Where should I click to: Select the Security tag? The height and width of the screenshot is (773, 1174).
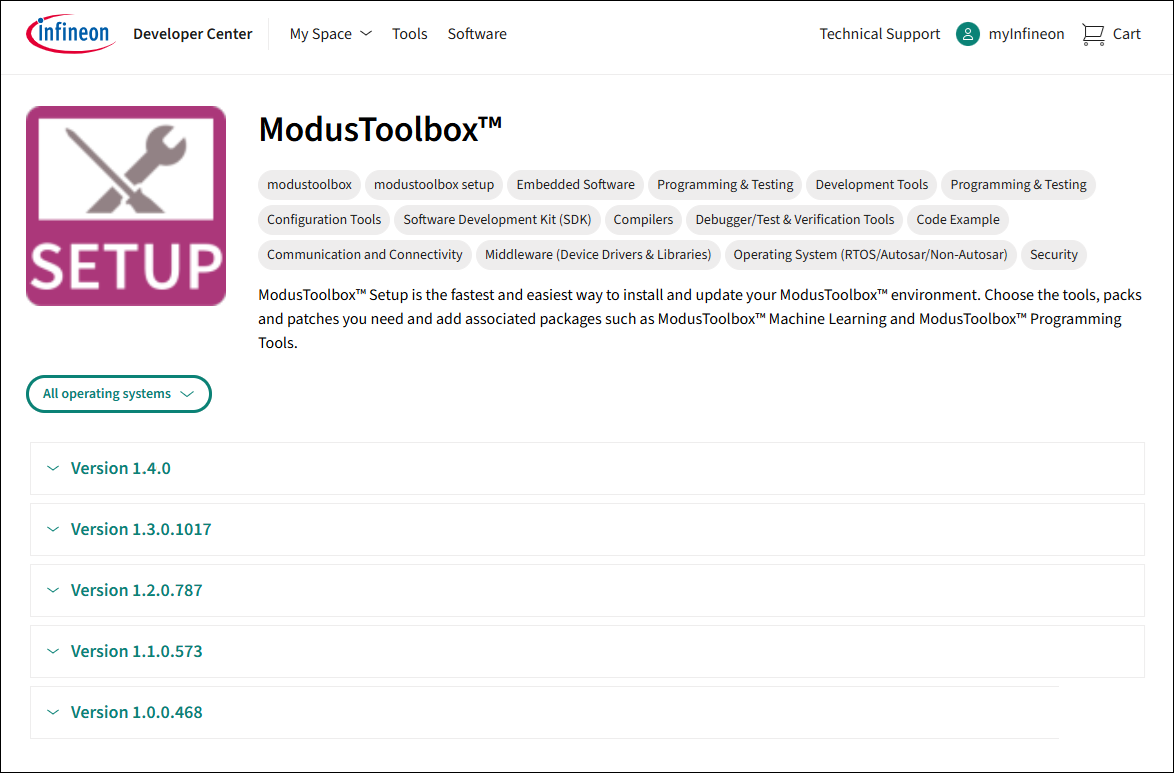tap(1053, 255)
